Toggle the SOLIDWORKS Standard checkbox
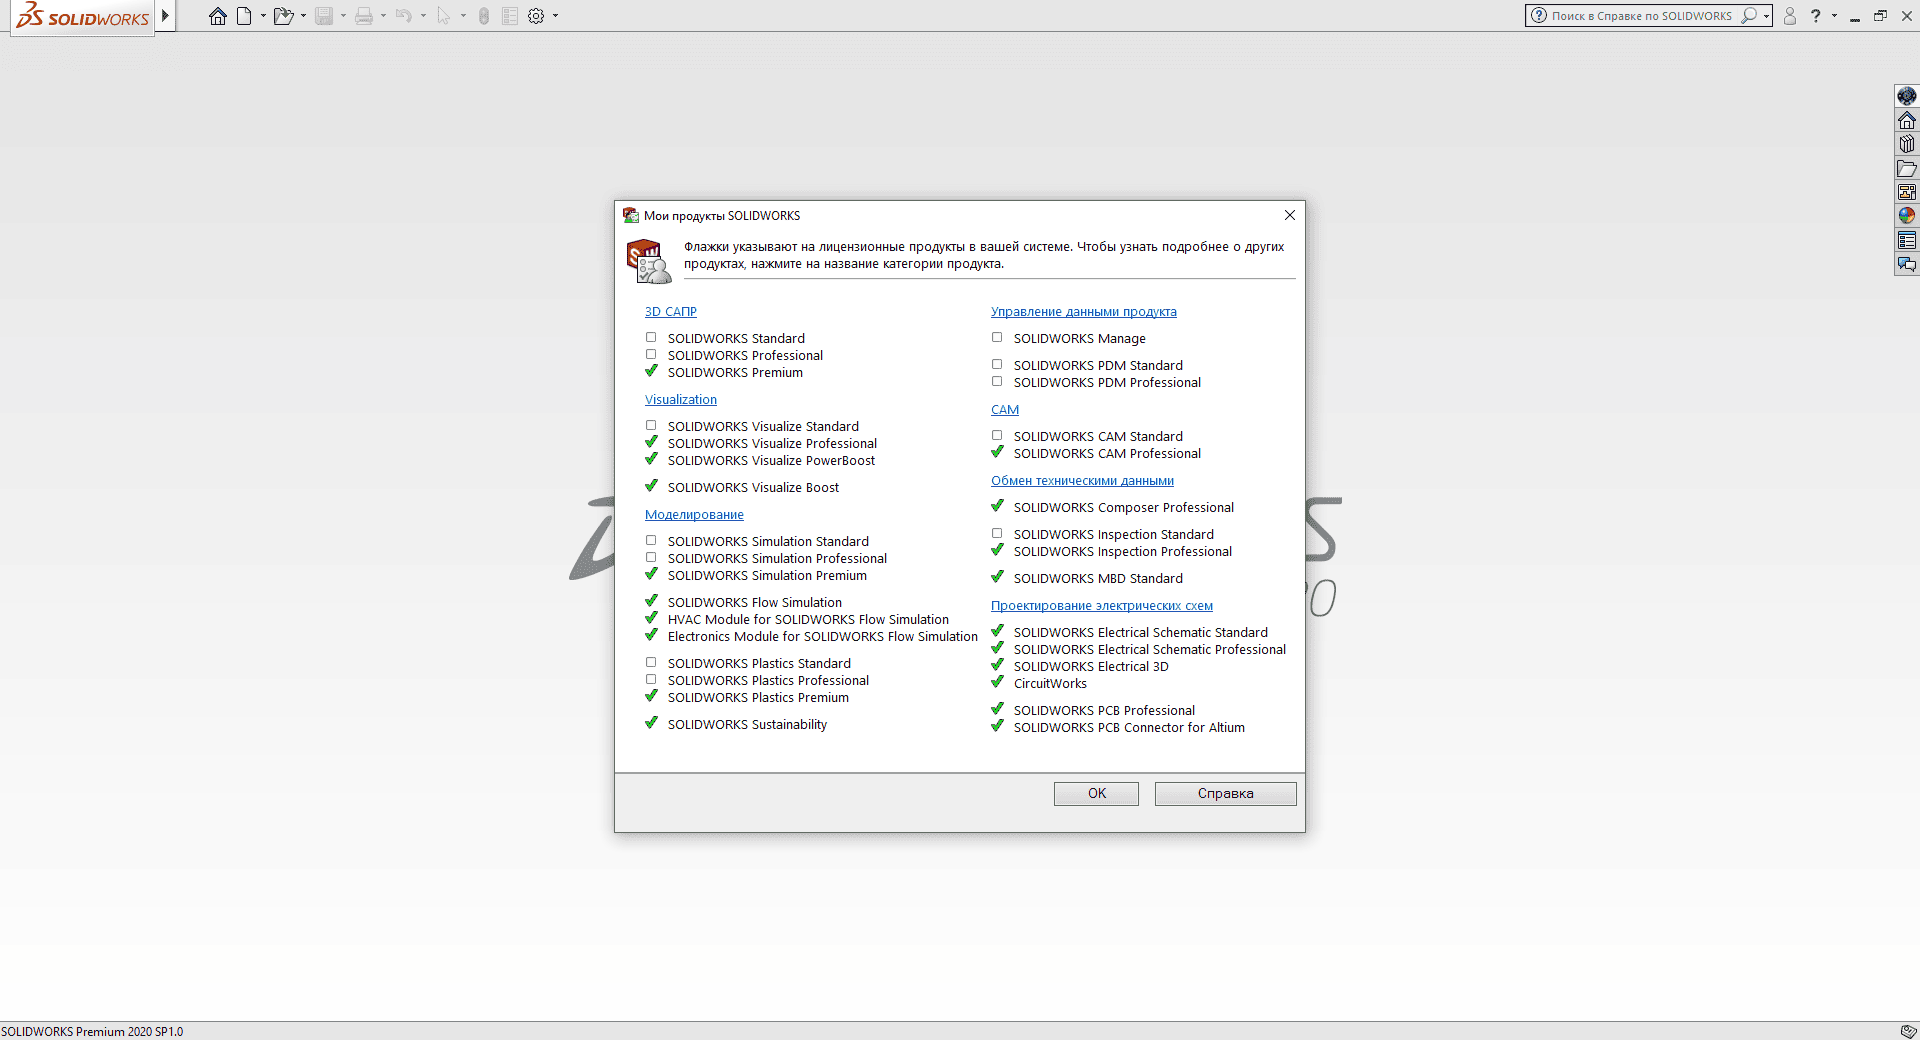This screenshot has height=1040, width=1920. click(651, 338)
